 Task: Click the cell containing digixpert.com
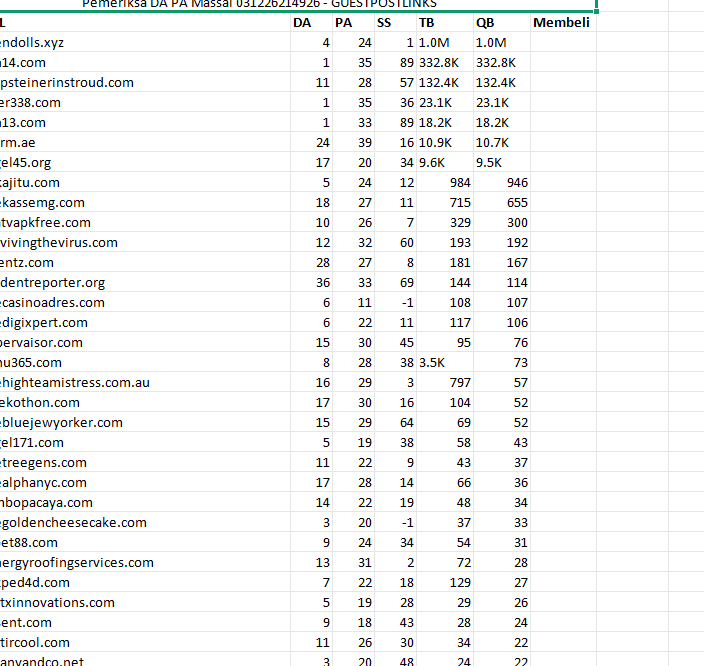[145, 322]
